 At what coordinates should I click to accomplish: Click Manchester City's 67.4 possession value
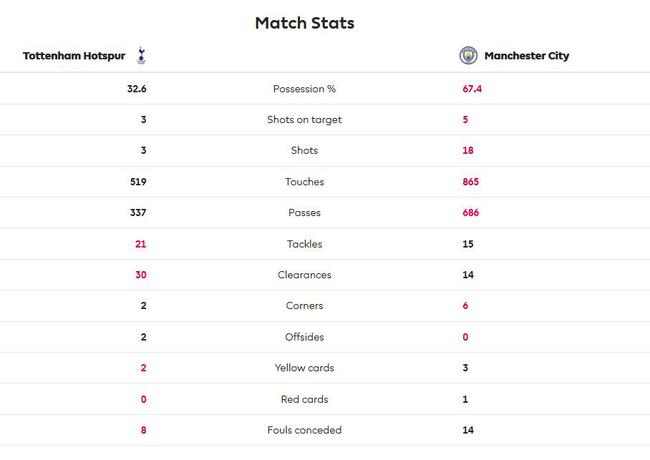click(472, 89)
